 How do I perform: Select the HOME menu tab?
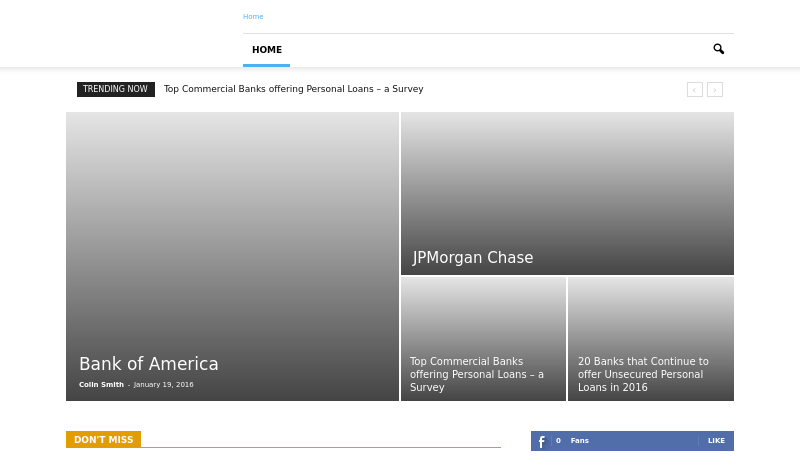(266, 50)
